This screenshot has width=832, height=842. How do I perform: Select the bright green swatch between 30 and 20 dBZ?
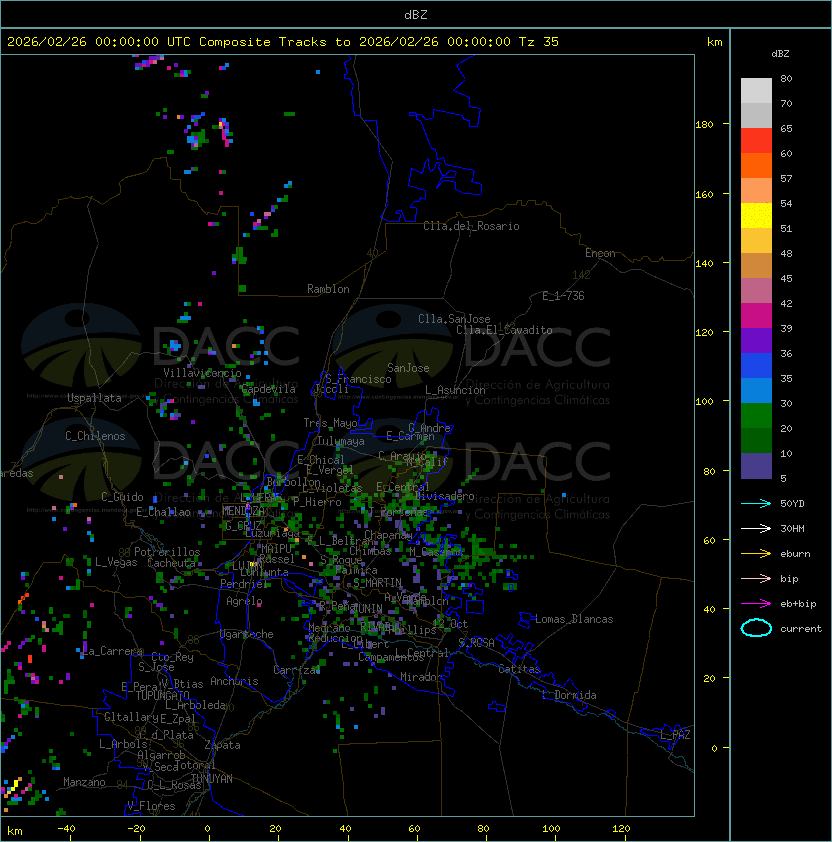(x=756, y=416)
